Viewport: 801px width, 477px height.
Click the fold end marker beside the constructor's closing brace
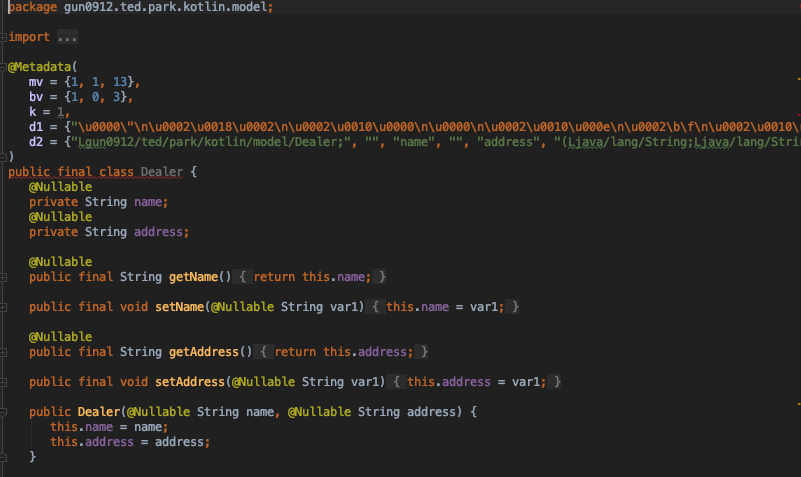click(x=3, y=457)
